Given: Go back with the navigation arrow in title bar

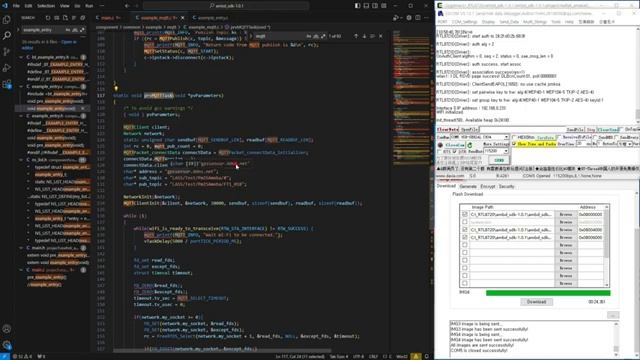Looking at the screenshot, I should (x=127, y=6).
